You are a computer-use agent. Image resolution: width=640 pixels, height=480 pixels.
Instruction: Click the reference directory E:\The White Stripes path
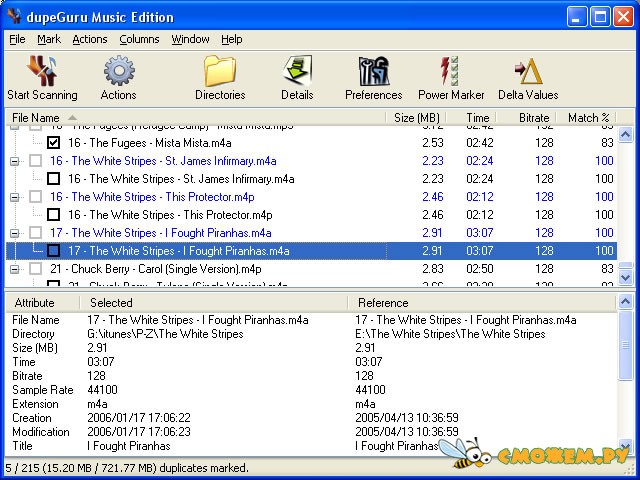point(450,334)
